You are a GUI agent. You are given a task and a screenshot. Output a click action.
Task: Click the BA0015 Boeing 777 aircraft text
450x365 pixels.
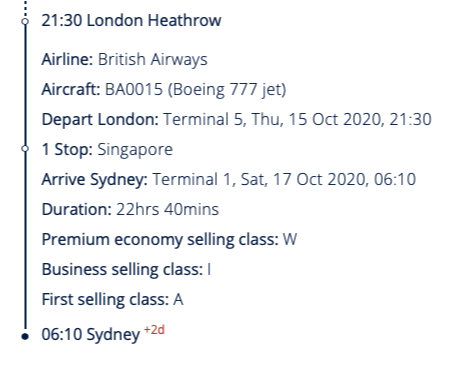196,89
